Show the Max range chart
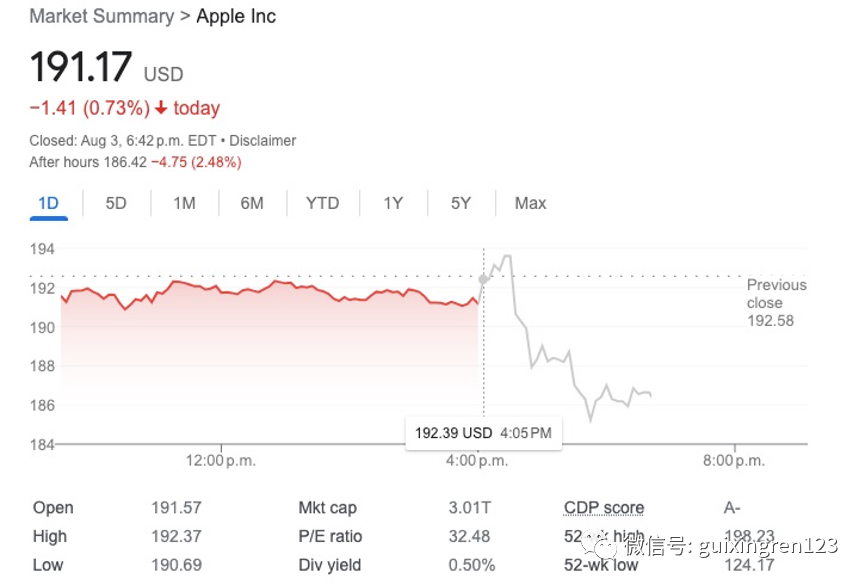Viewport: 866px width, 585px height. (x=530, y=203)
